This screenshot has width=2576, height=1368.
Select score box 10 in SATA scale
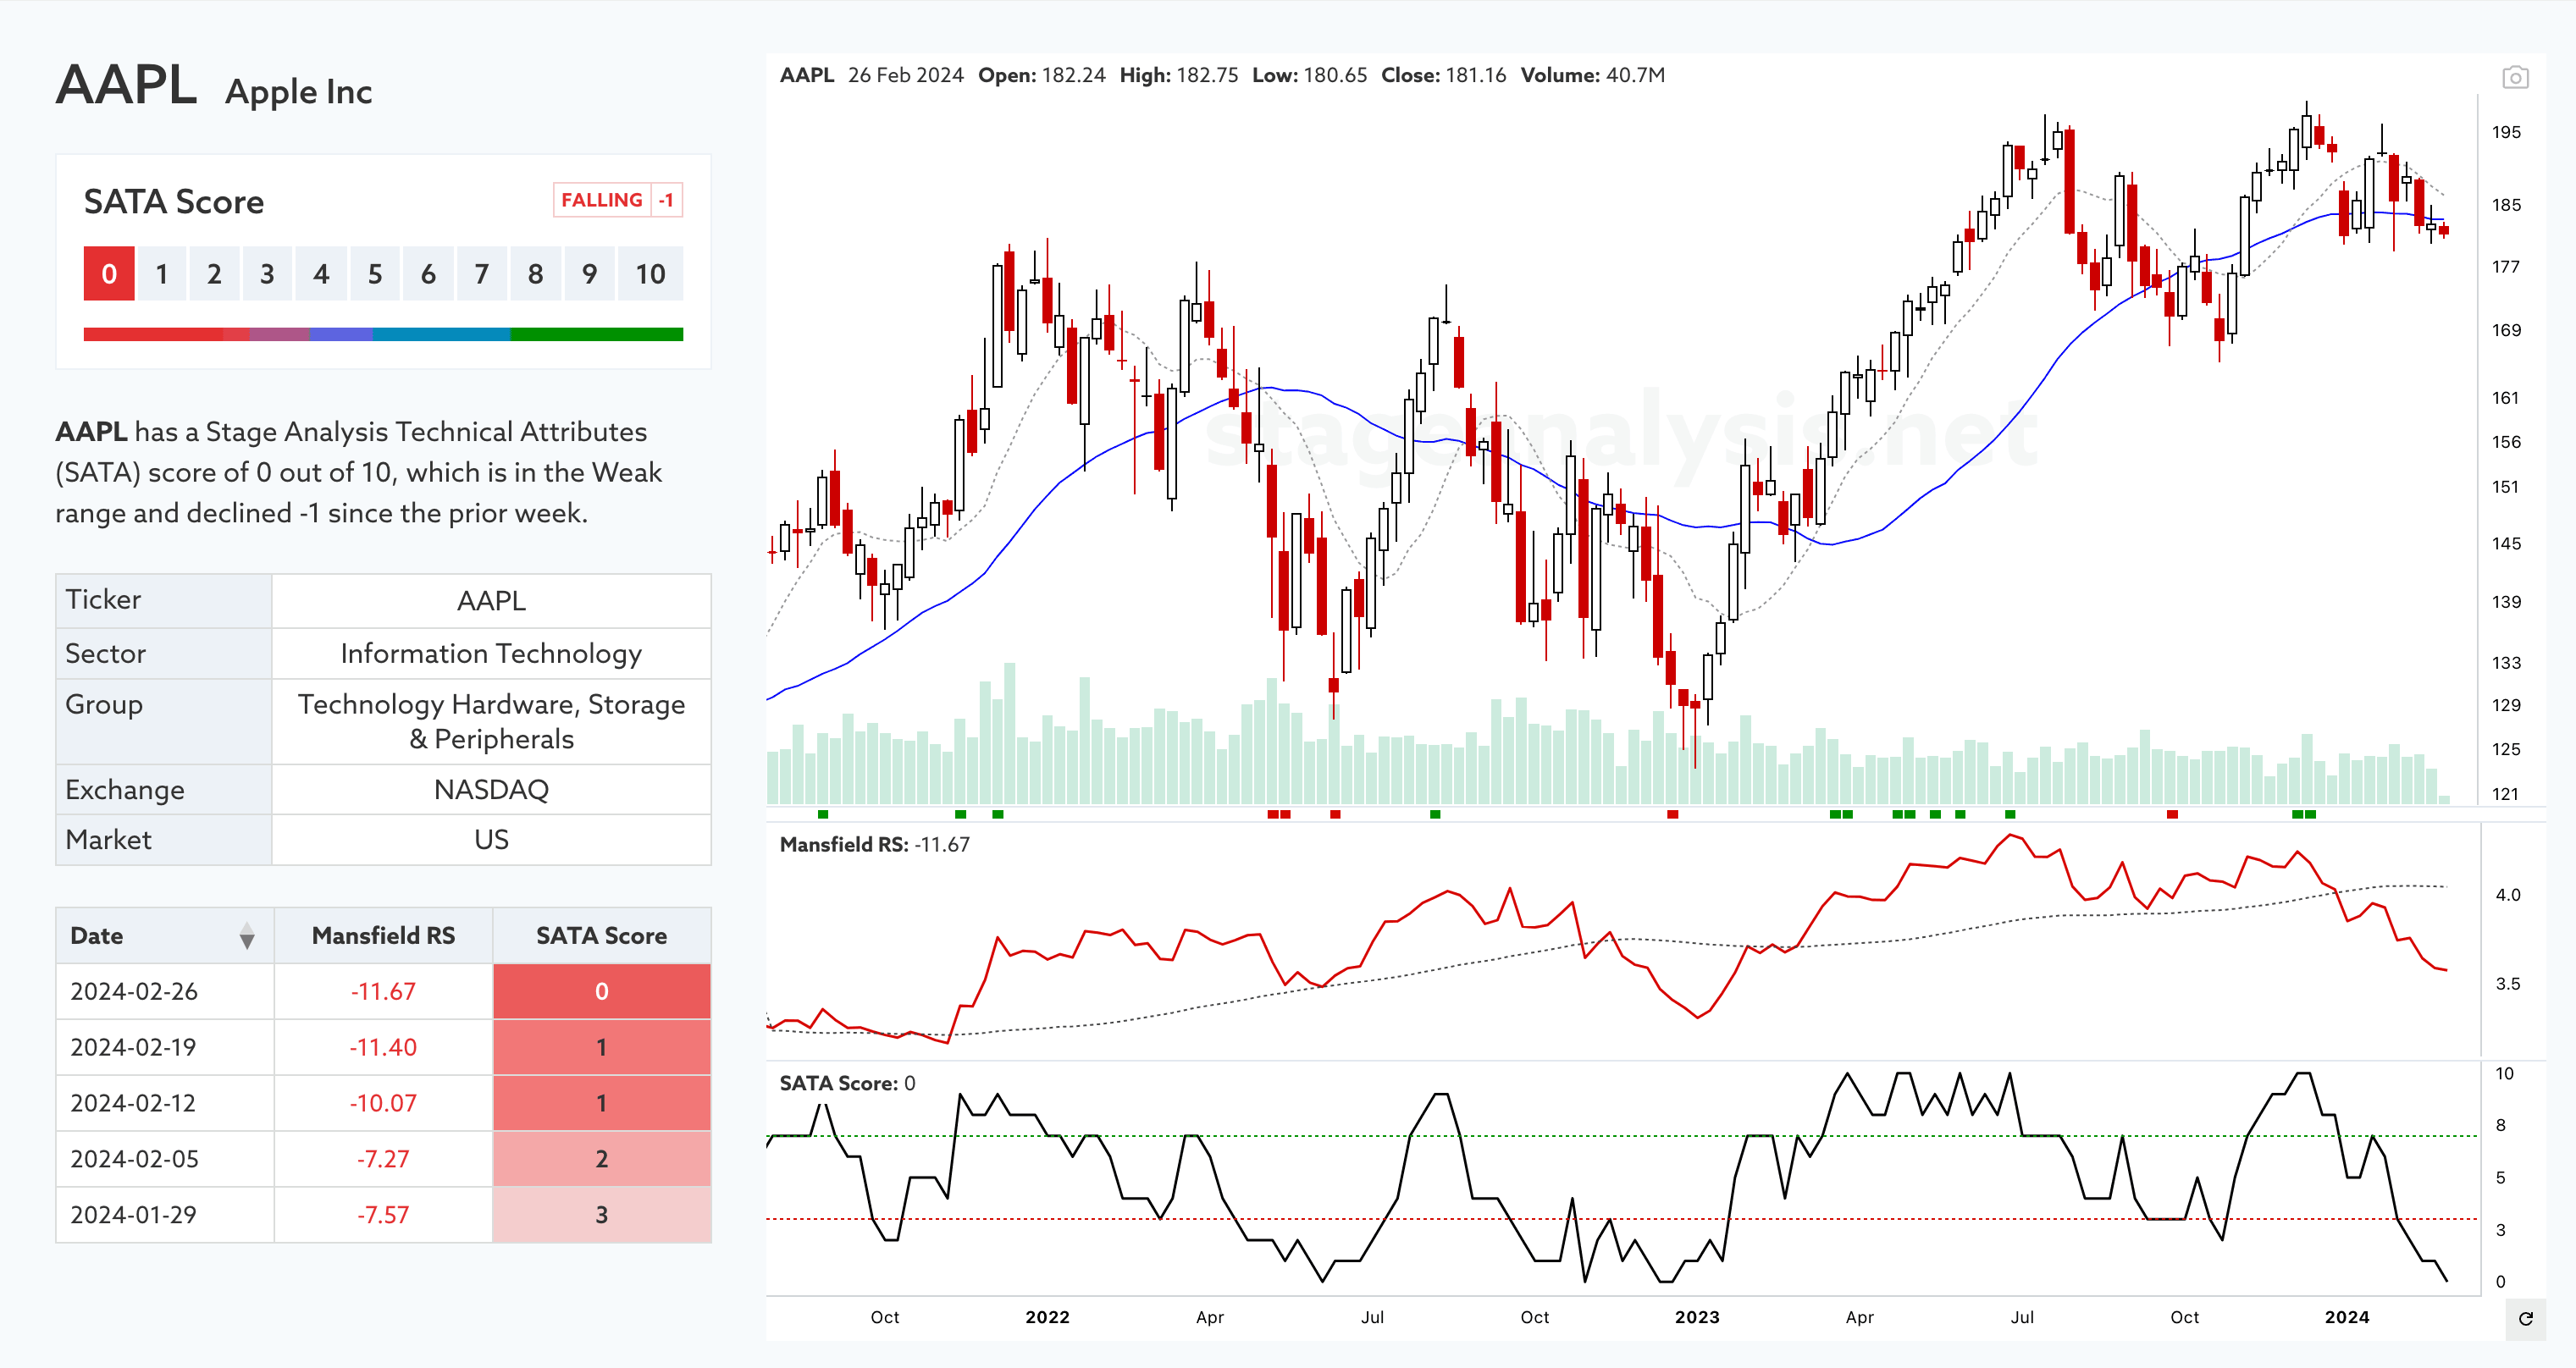(651, 274)
